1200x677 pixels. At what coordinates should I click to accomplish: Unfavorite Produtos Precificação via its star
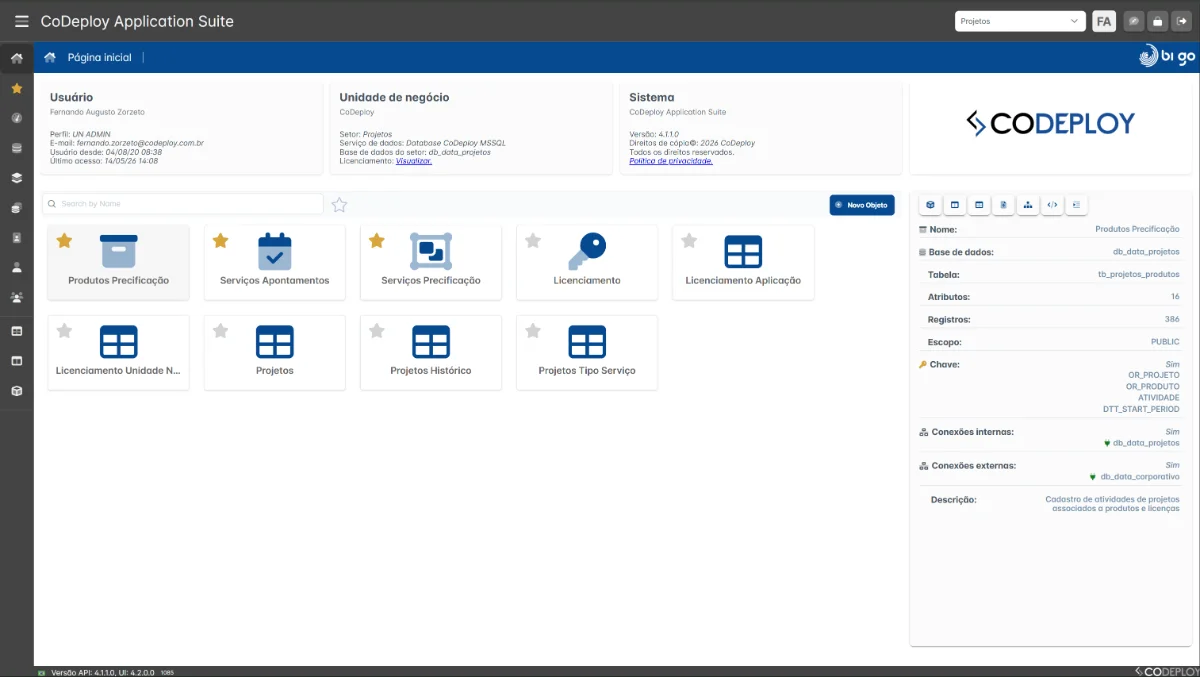click(x=64, y=240)
